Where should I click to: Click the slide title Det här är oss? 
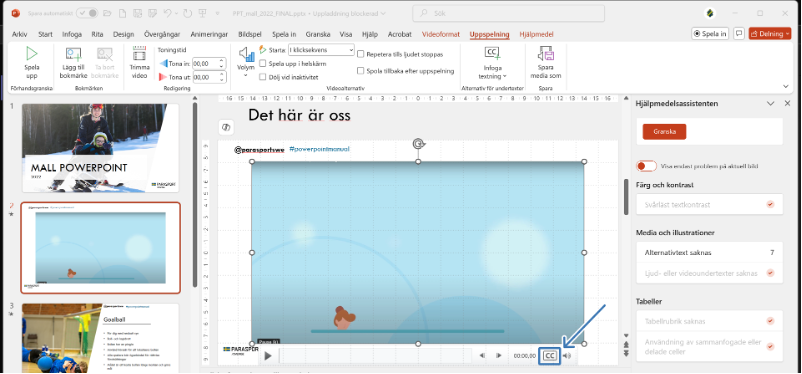click(x=299, y=116)
